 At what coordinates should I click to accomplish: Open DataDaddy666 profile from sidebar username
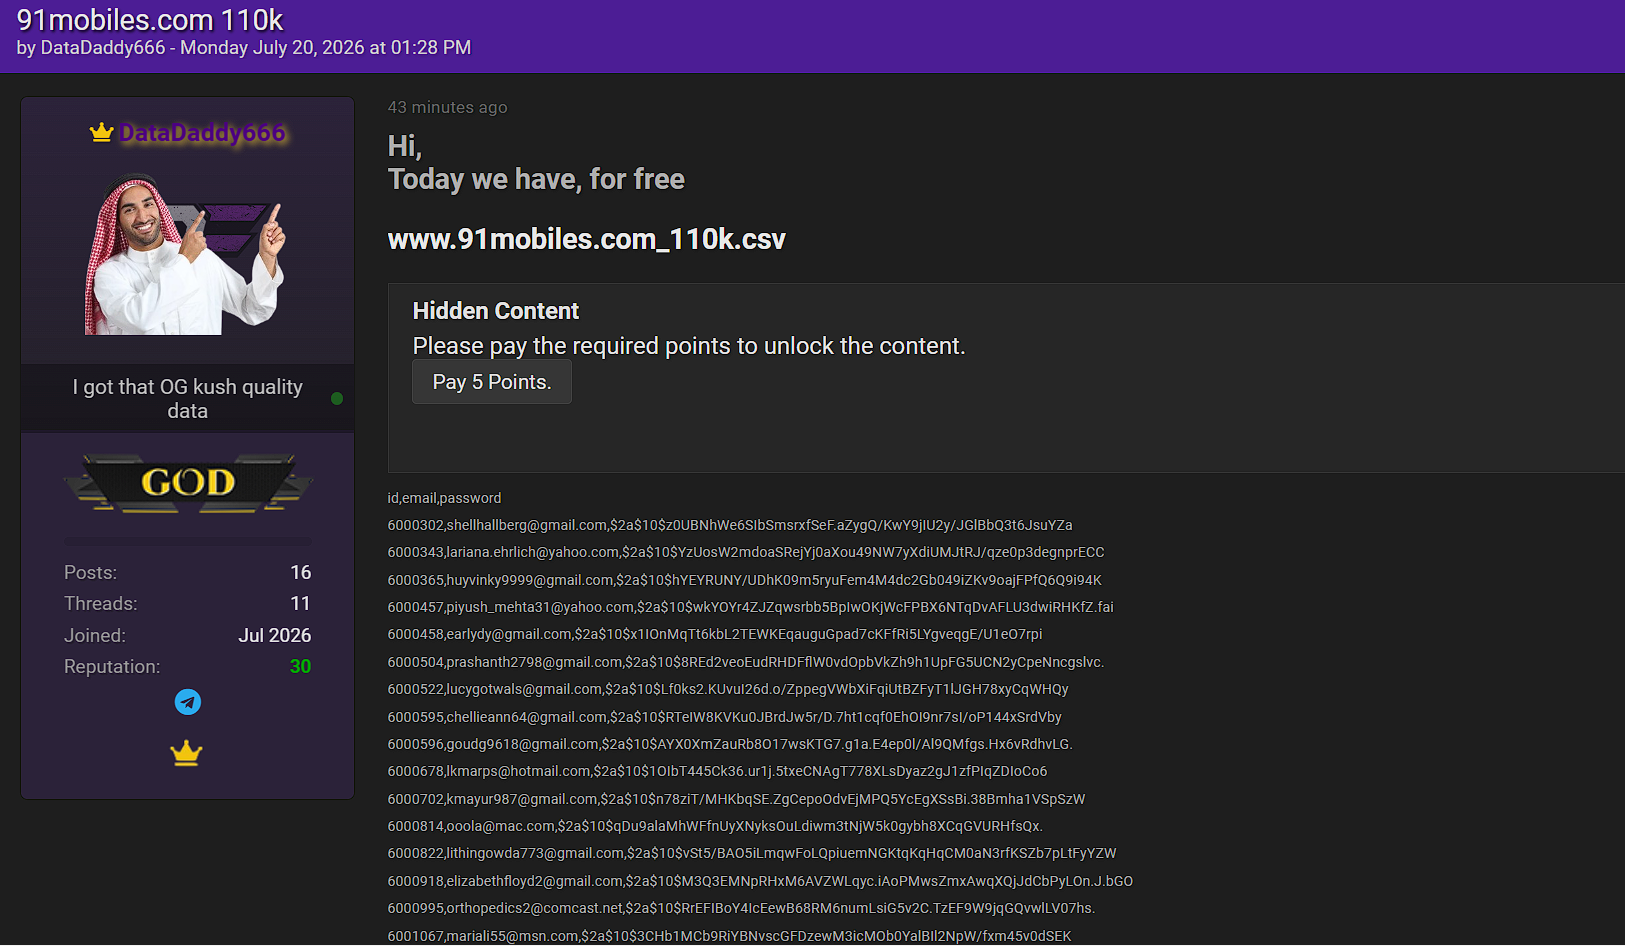(x=203, y=133)
